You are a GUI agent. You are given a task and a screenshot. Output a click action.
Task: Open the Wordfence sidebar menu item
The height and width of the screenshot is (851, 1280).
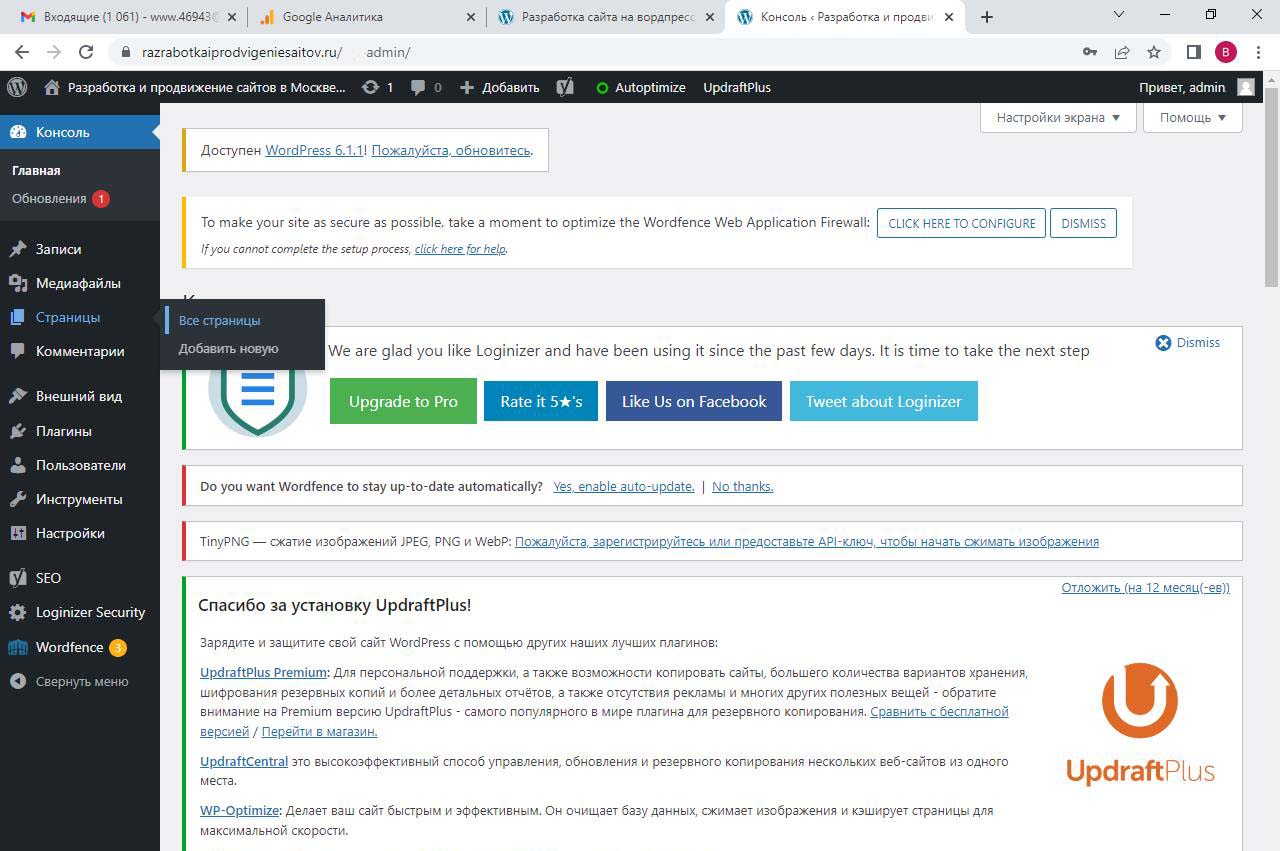click(x=69, y=647)
